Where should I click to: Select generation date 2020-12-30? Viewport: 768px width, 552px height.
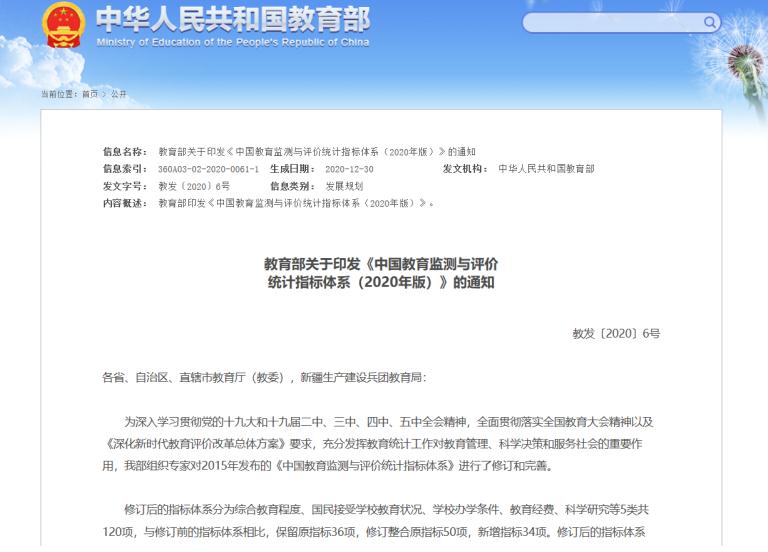pyautogui.click(x=349, y=169)
